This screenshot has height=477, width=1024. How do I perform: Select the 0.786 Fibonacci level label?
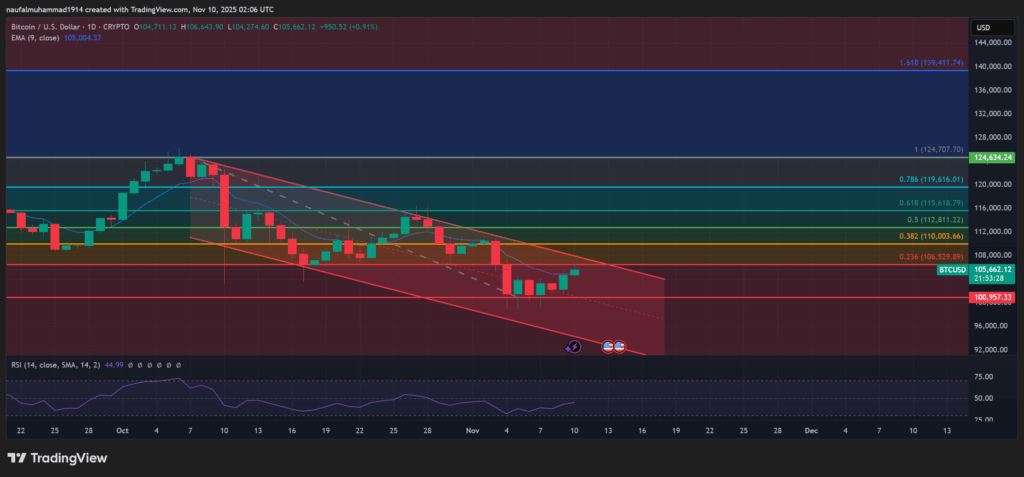pos(931,180)
